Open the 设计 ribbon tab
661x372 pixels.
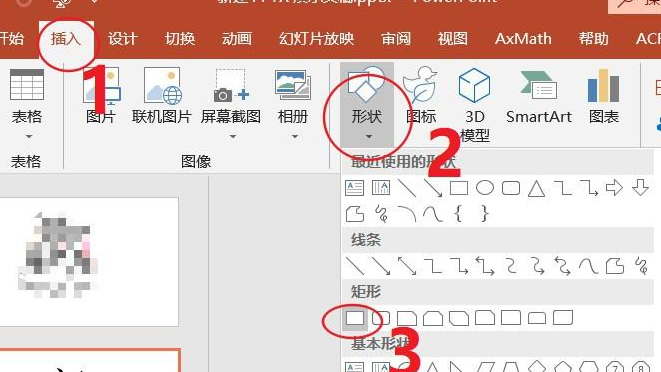pyautogui.click(x=123, y=39)
